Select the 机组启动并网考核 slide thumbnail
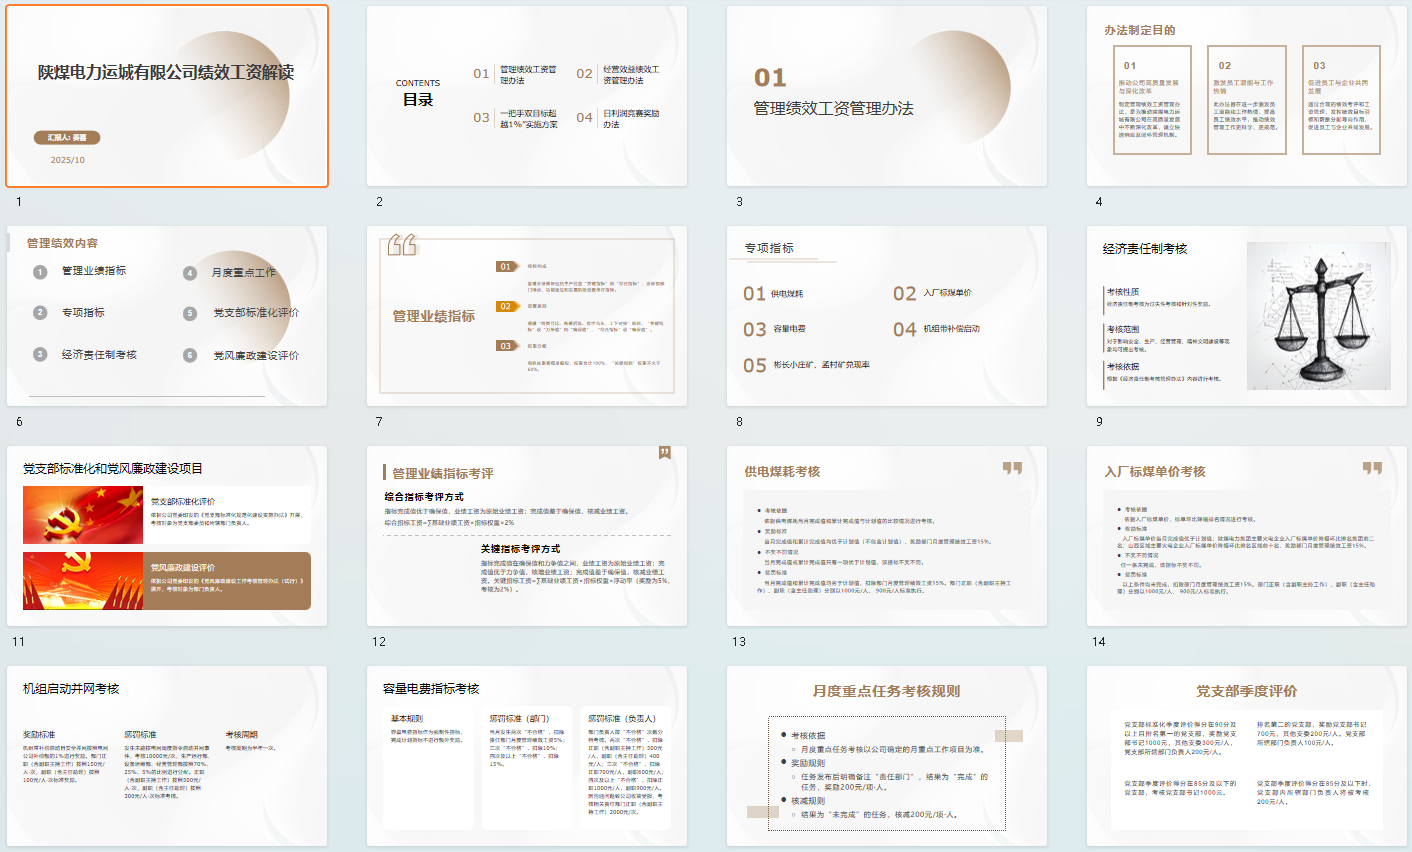Screen dimensions: 1412x852 [x=167, y=756]
